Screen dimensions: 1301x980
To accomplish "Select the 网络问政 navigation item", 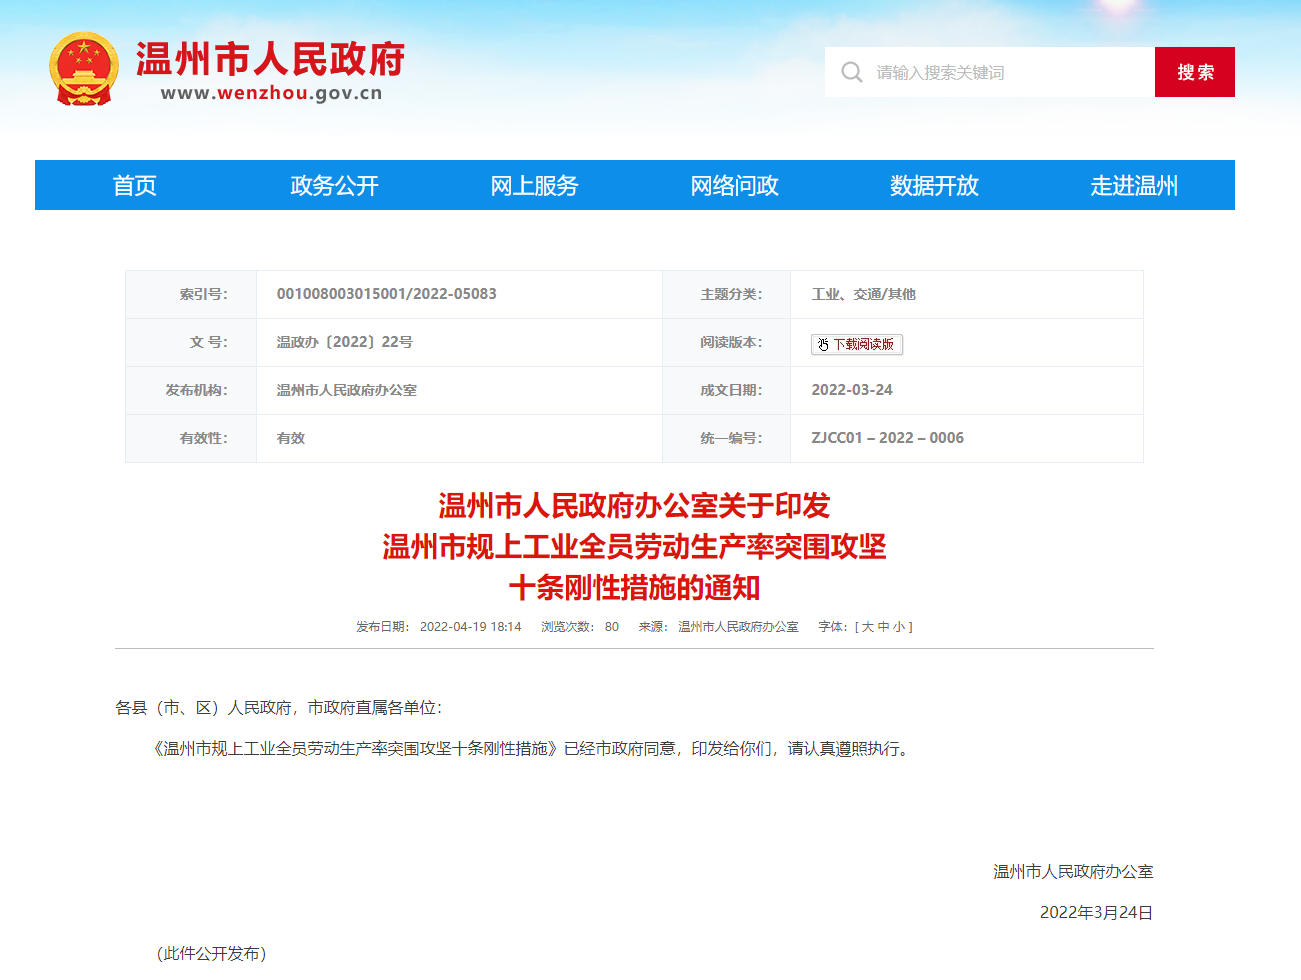I will click(734, 186).
